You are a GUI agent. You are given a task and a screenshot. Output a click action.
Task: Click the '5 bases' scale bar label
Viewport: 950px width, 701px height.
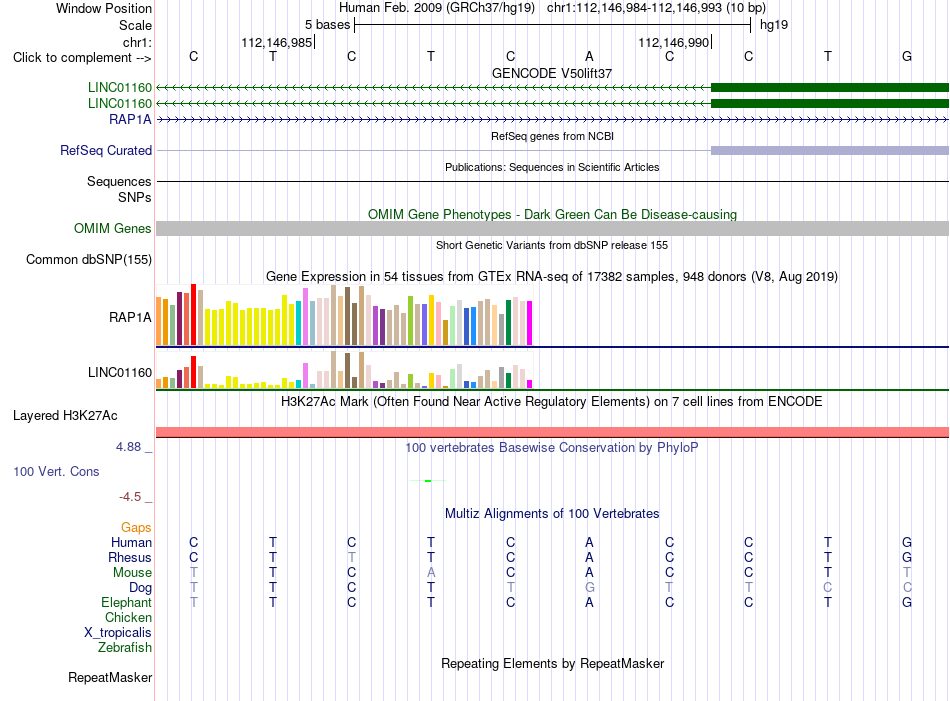click(327, 25)
